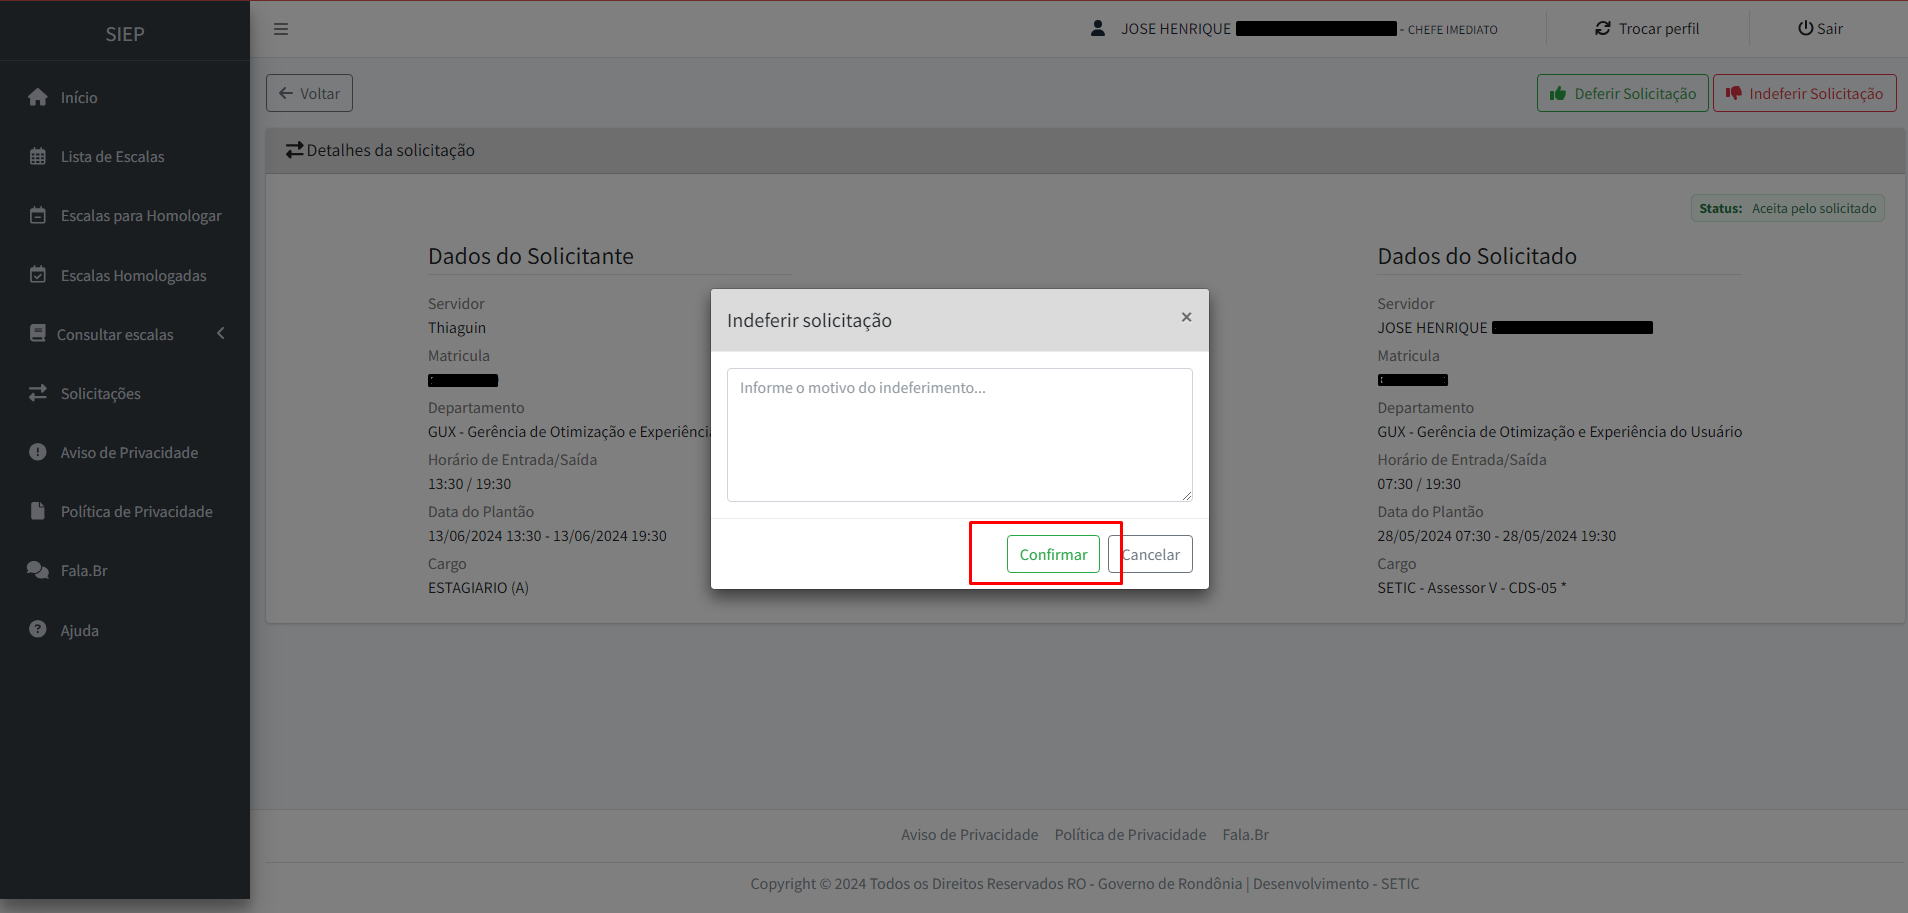Click the horário 13:30 / 19:30 value
This screenshot has width=1908, height=913.
tap(469, 483)
